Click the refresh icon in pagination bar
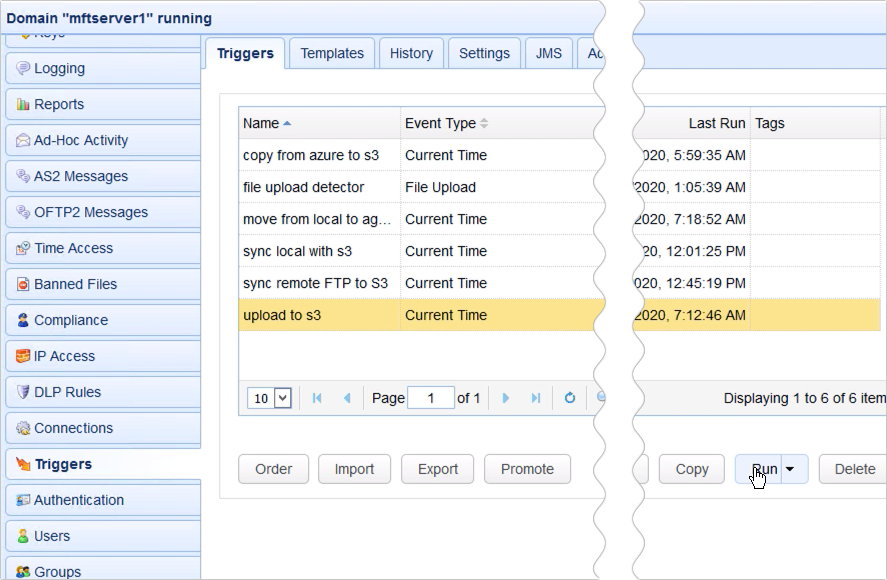 (x=569, y=398)
